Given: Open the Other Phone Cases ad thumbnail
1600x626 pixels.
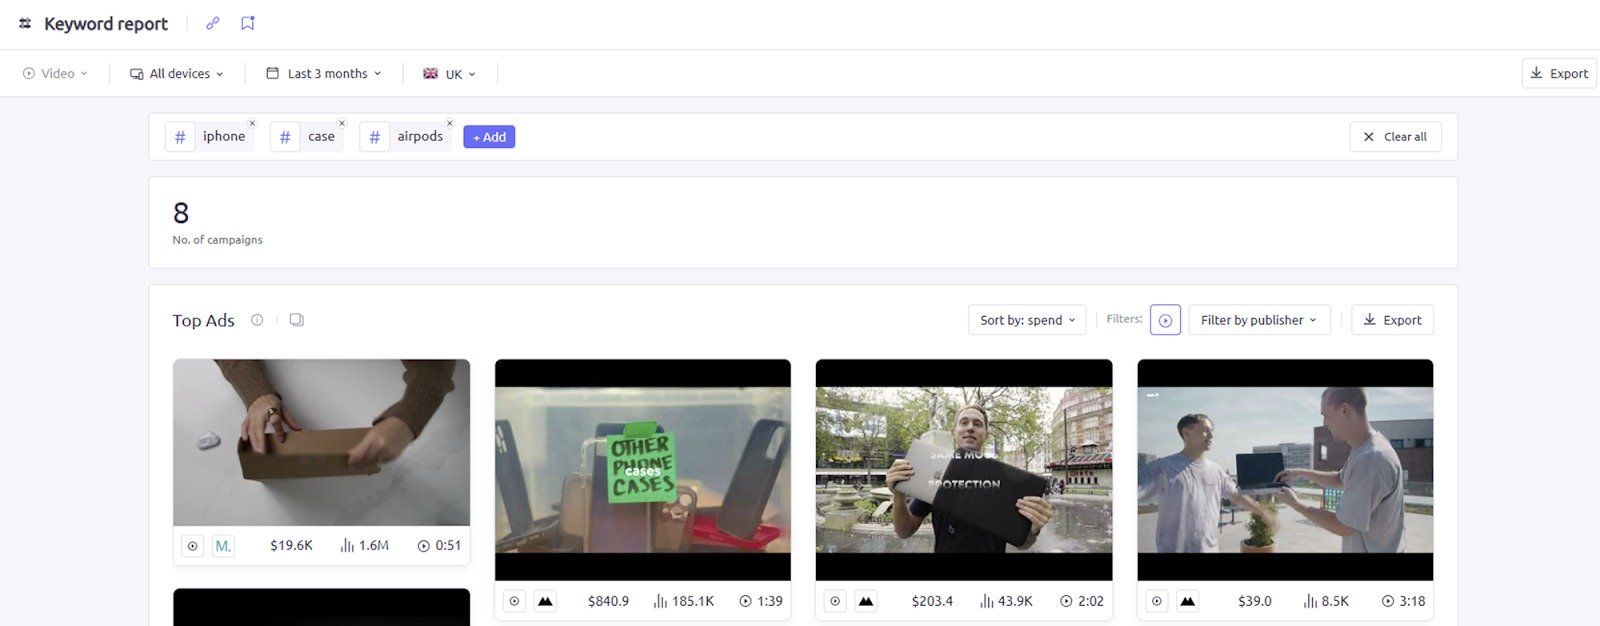Looking at the screenshot, I should pos(643,470).
